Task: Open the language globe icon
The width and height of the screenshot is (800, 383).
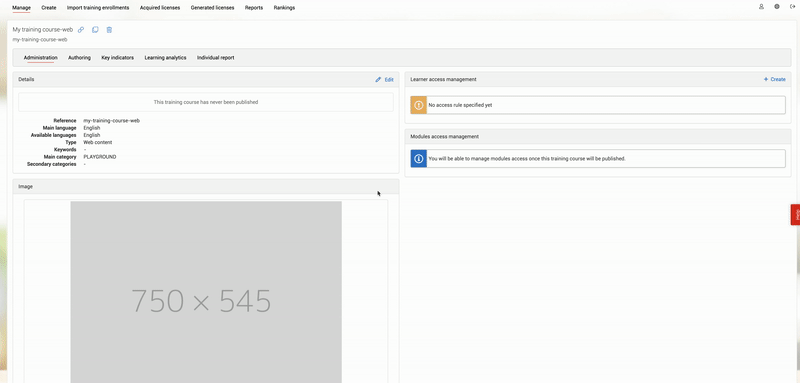Action: coord(777,7)
